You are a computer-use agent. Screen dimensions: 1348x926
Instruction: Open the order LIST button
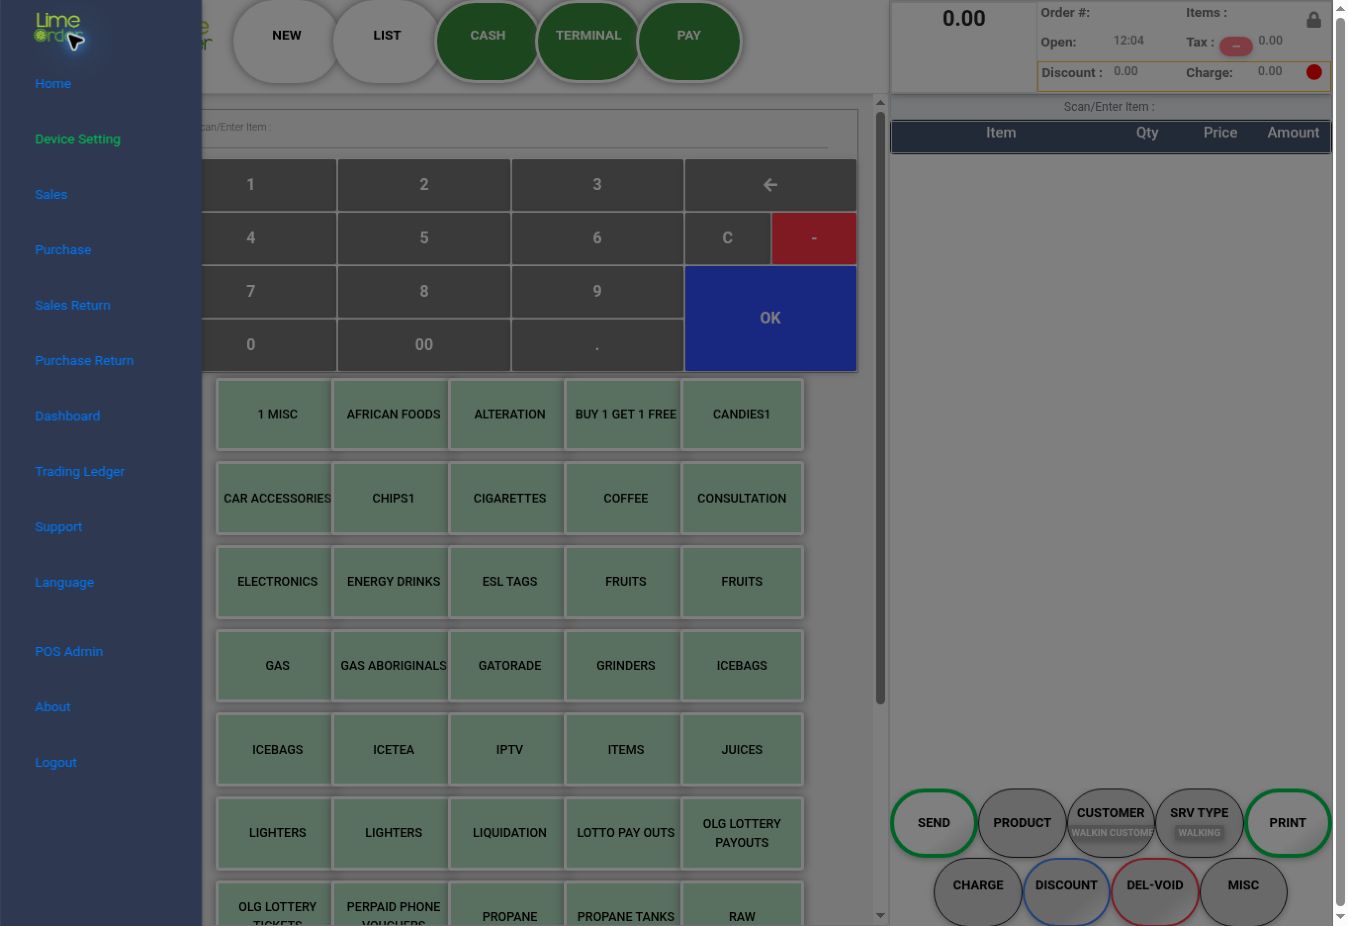pos(387,41)
